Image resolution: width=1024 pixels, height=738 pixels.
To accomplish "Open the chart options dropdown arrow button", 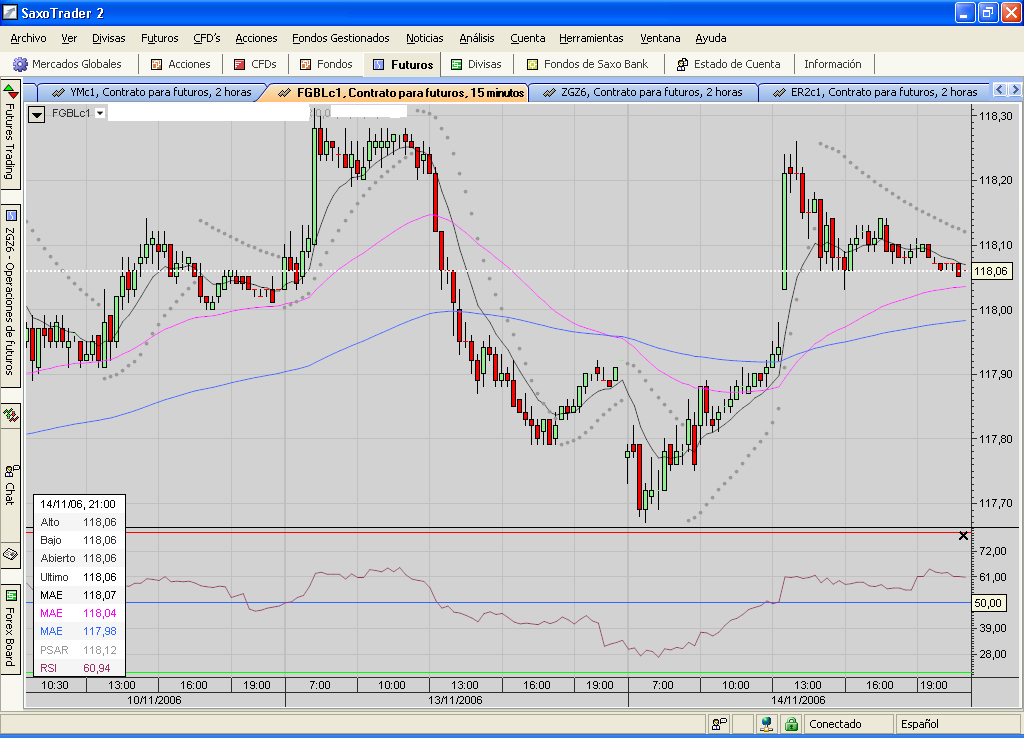I will pyautogui.click(x=37, y=114).
